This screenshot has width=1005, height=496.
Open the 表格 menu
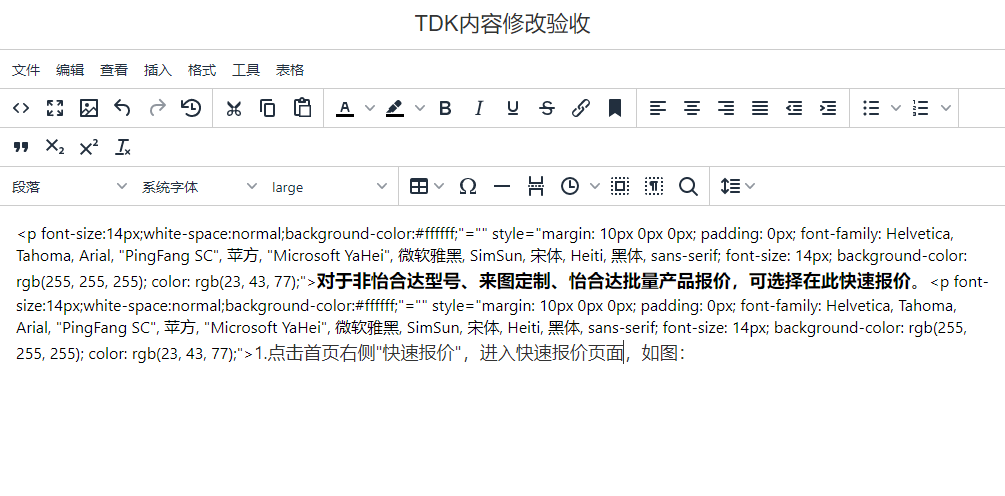tap(290, 70)
